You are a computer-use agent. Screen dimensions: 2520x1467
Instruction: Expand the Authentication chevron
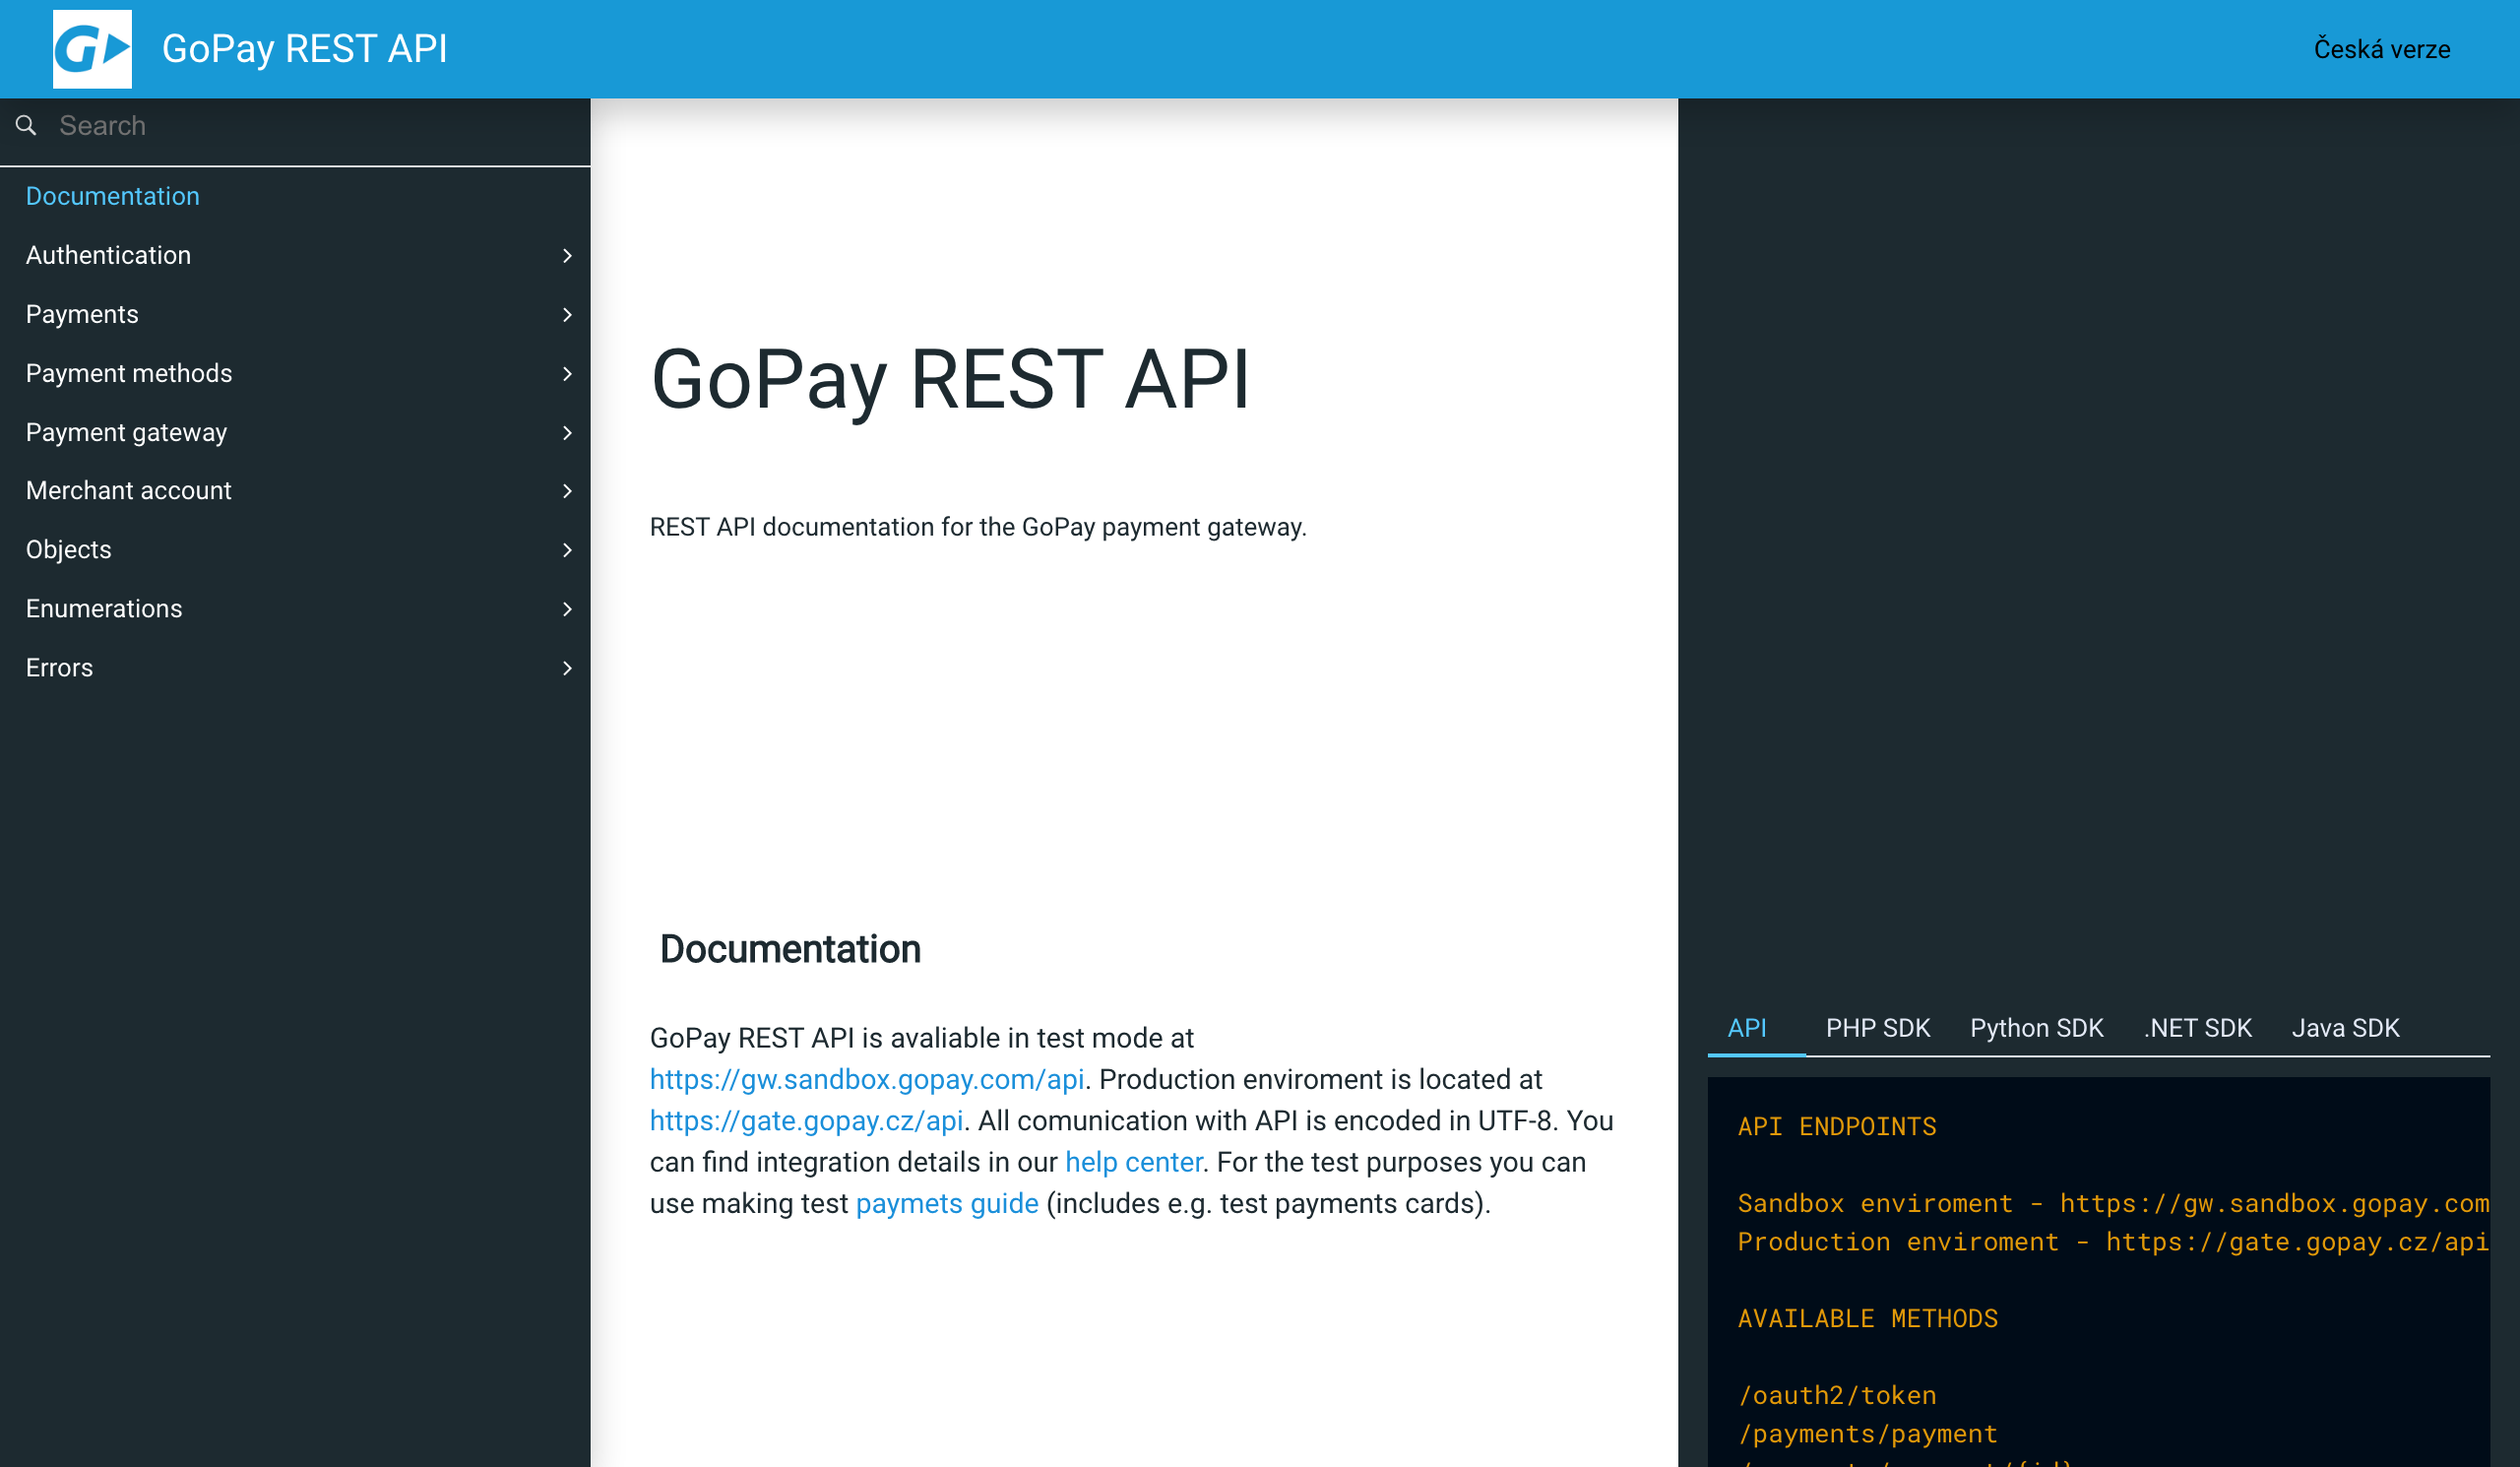[x=567, y=256]
